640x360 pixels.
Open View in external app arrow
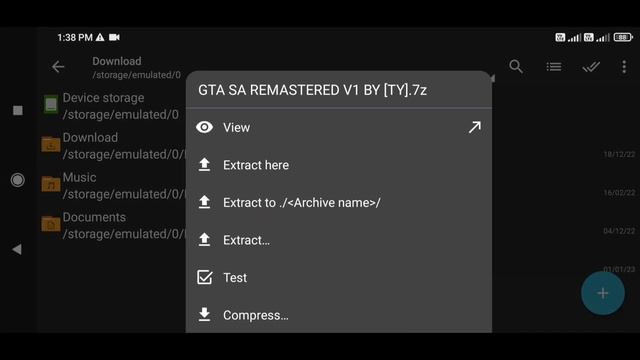tap(474, 127)
